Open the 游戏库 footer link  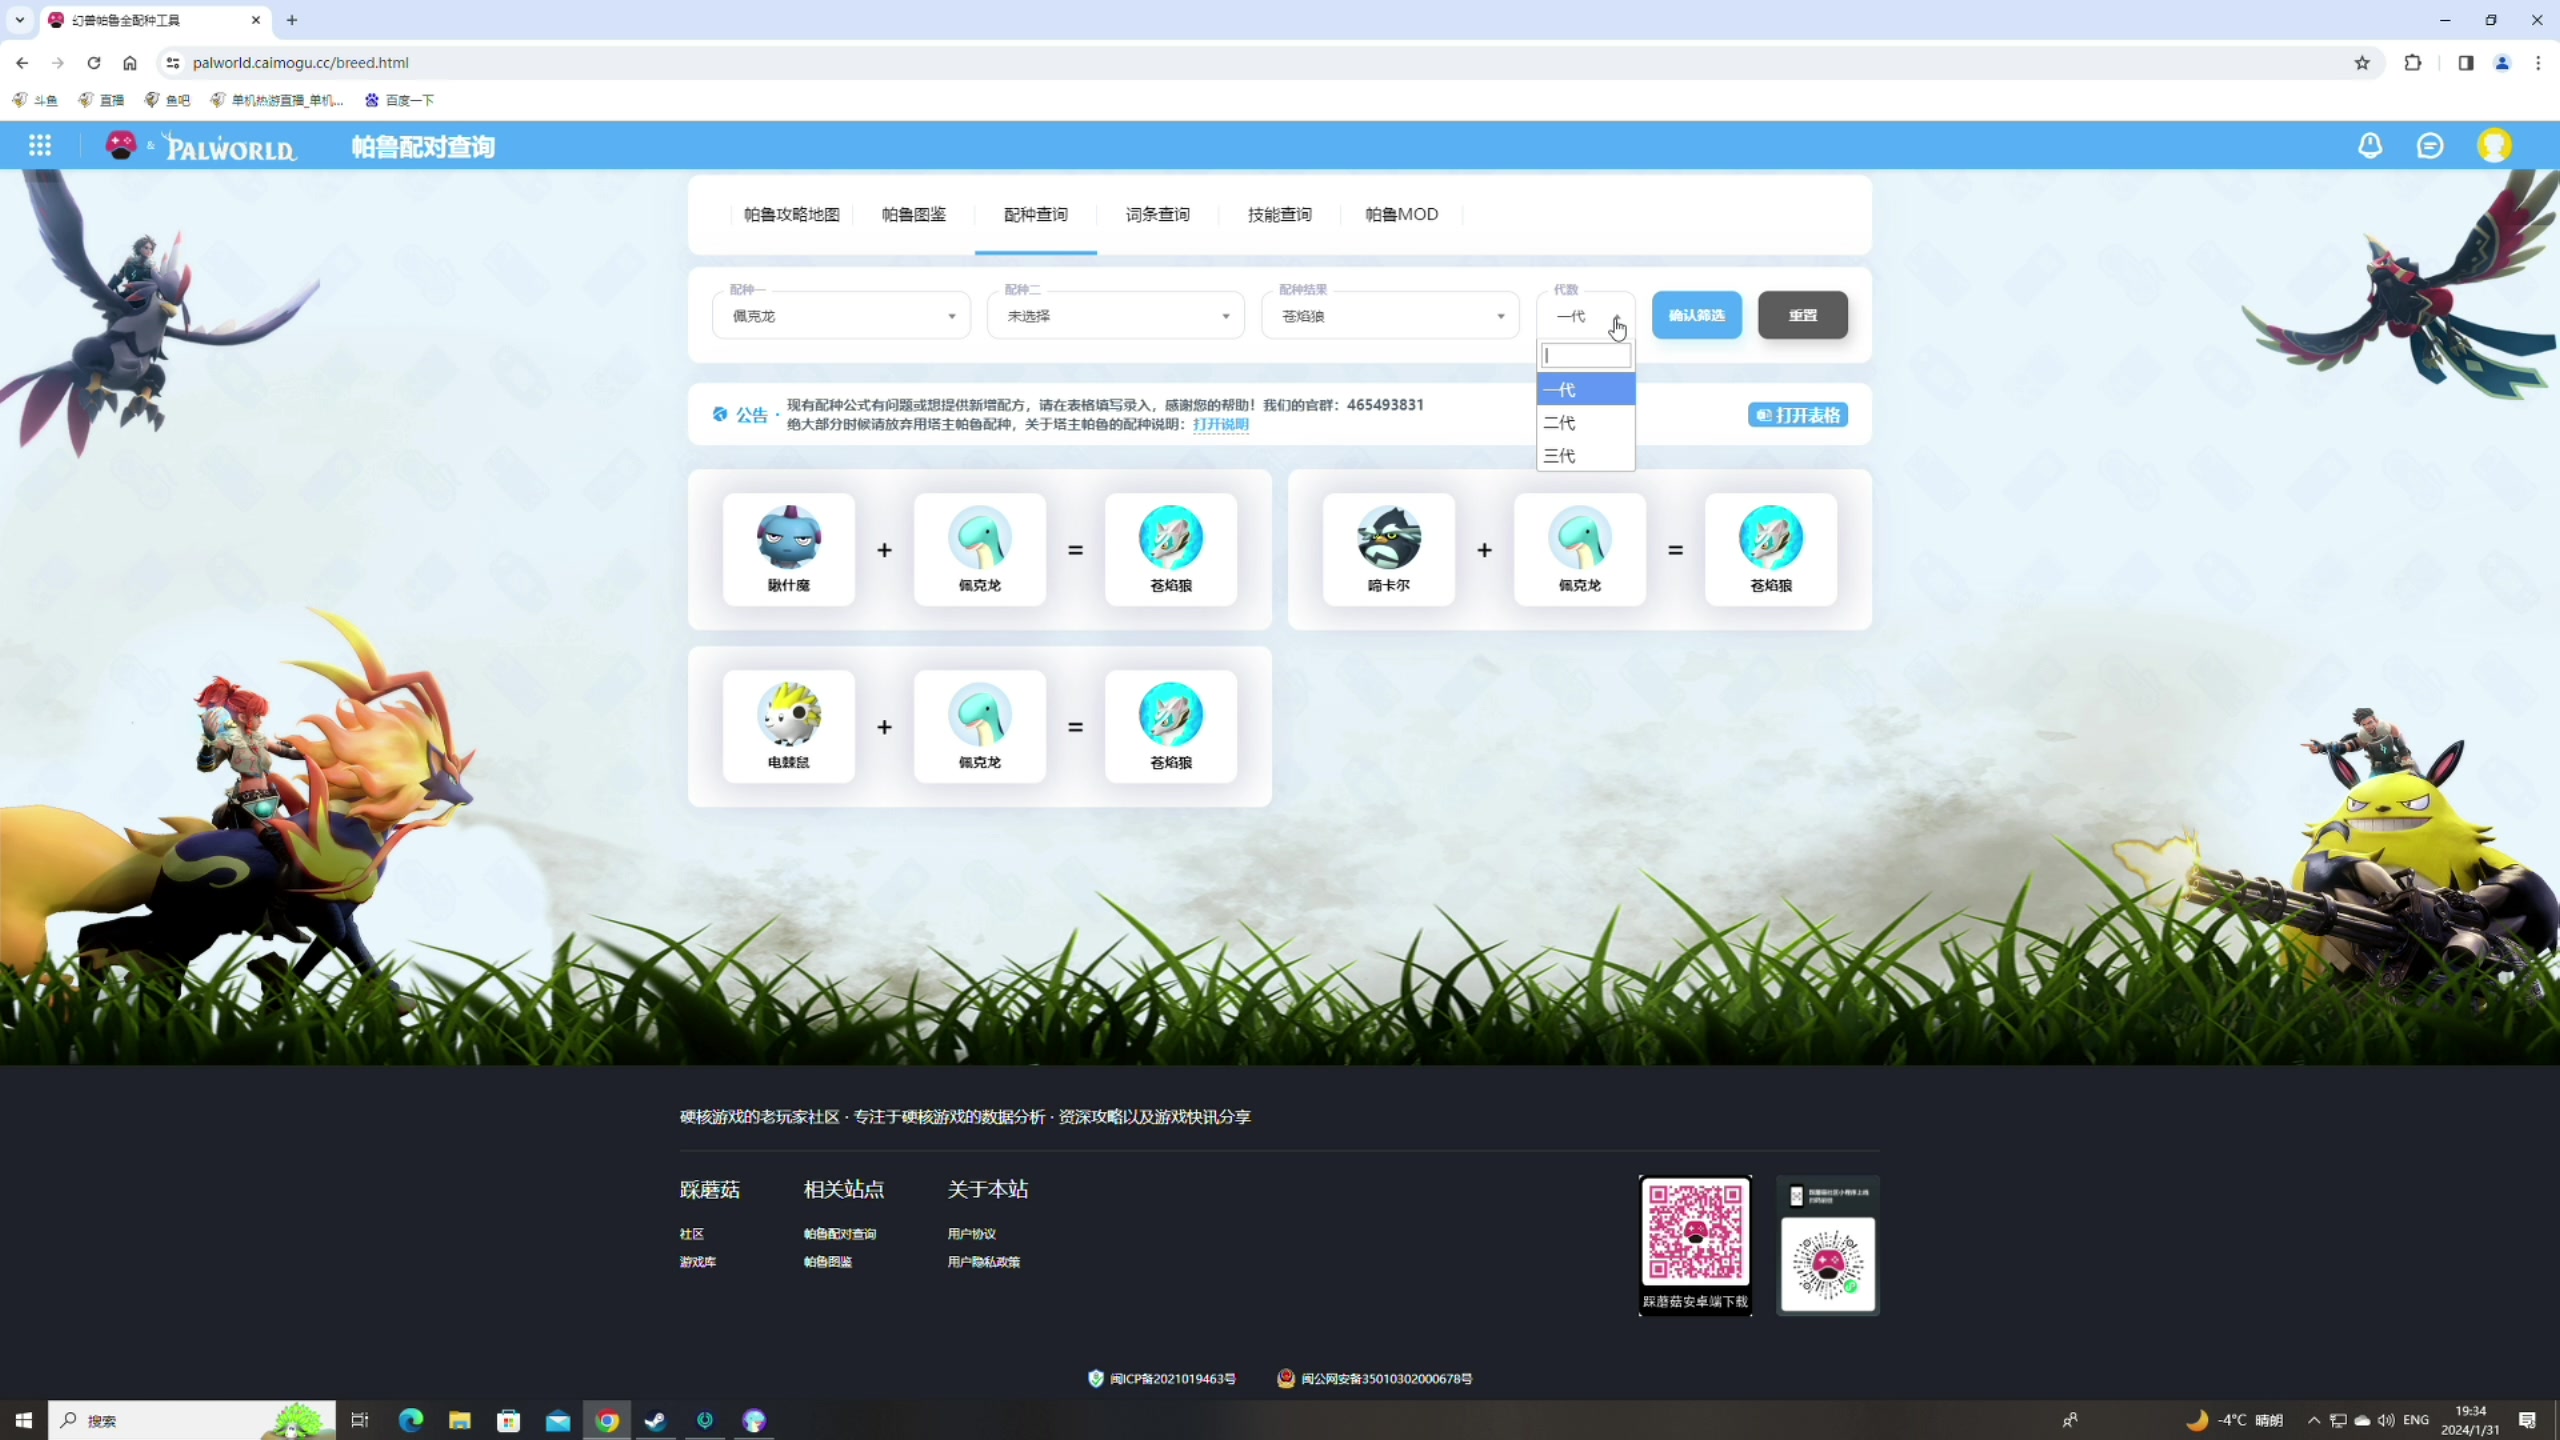point(698,1262)
